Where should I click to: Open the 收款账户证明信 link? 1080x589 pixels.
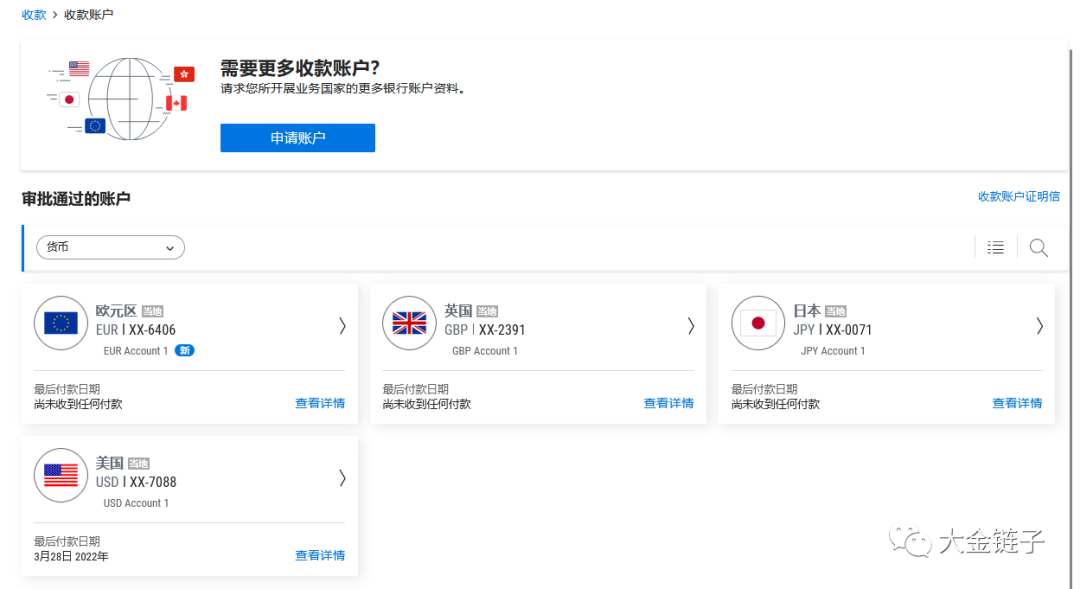point(1019,196)
